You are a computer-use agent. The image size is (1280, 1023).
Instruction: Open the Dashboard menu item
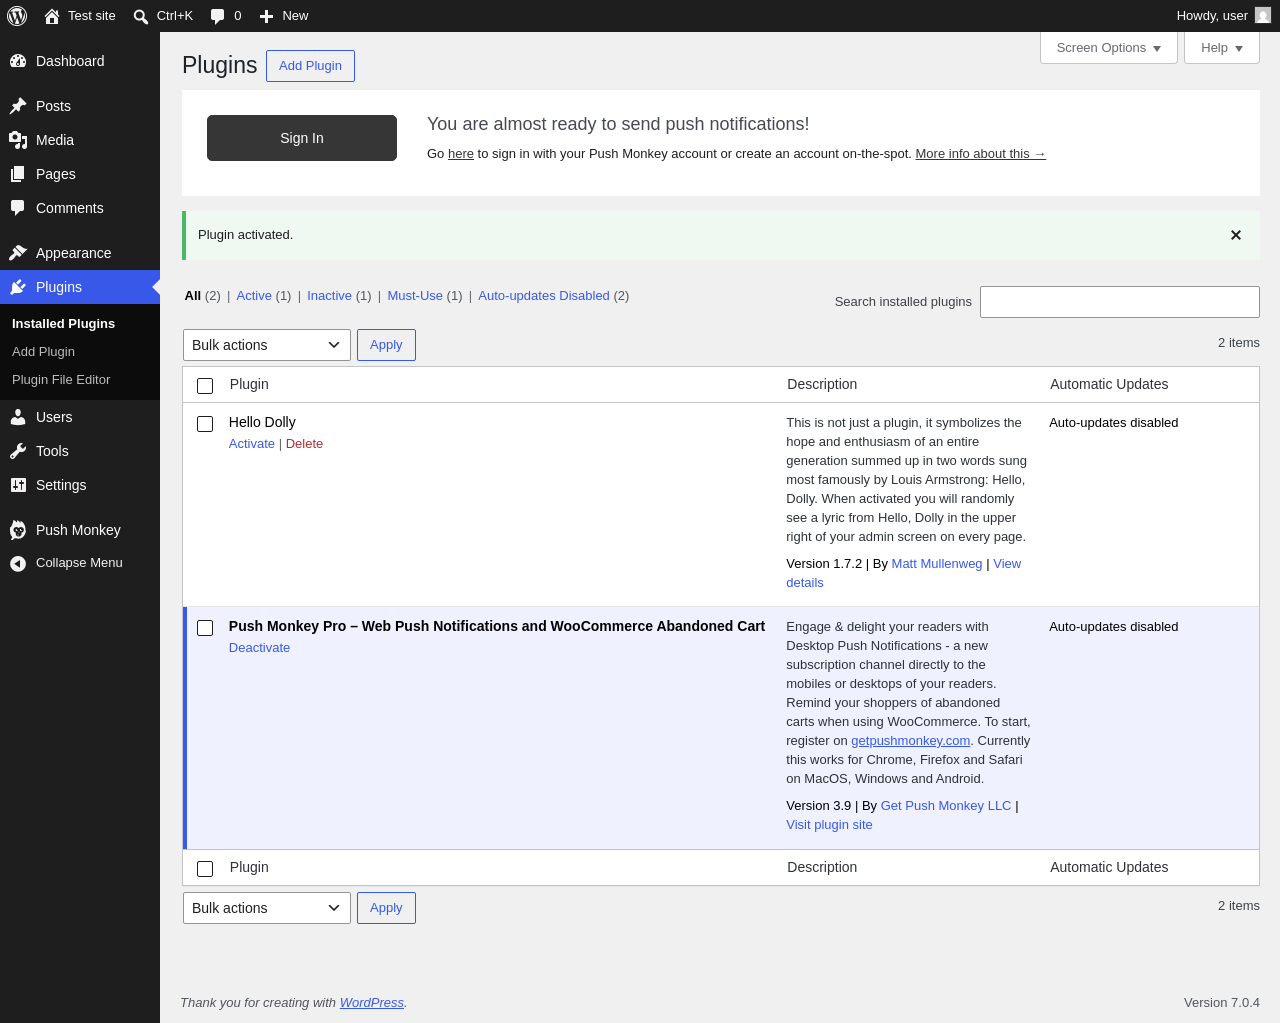coord(80,61)
